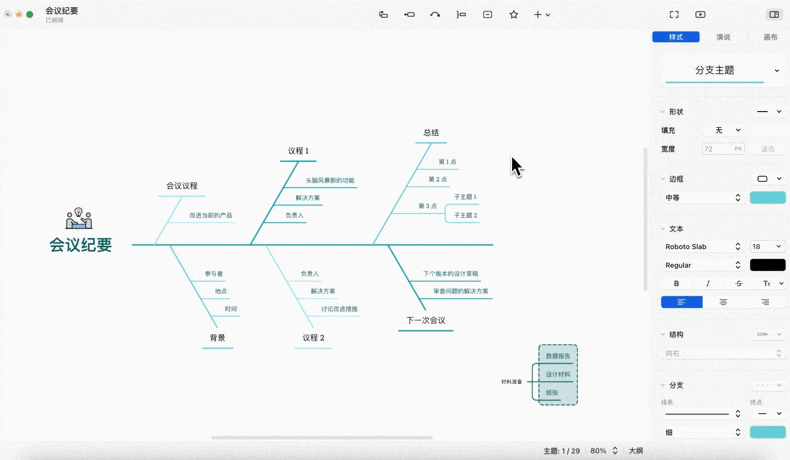Toggle bold text formatting

coord(676,284)
